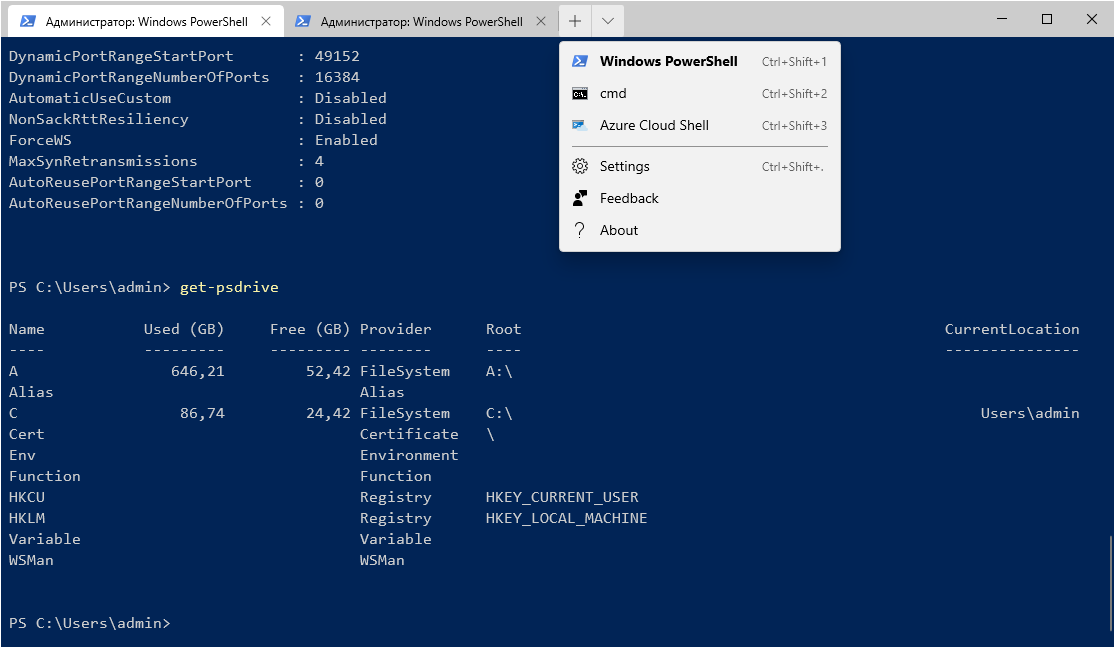
Task: Maximize the Terminal window
Action: (x=1047, y=19)
